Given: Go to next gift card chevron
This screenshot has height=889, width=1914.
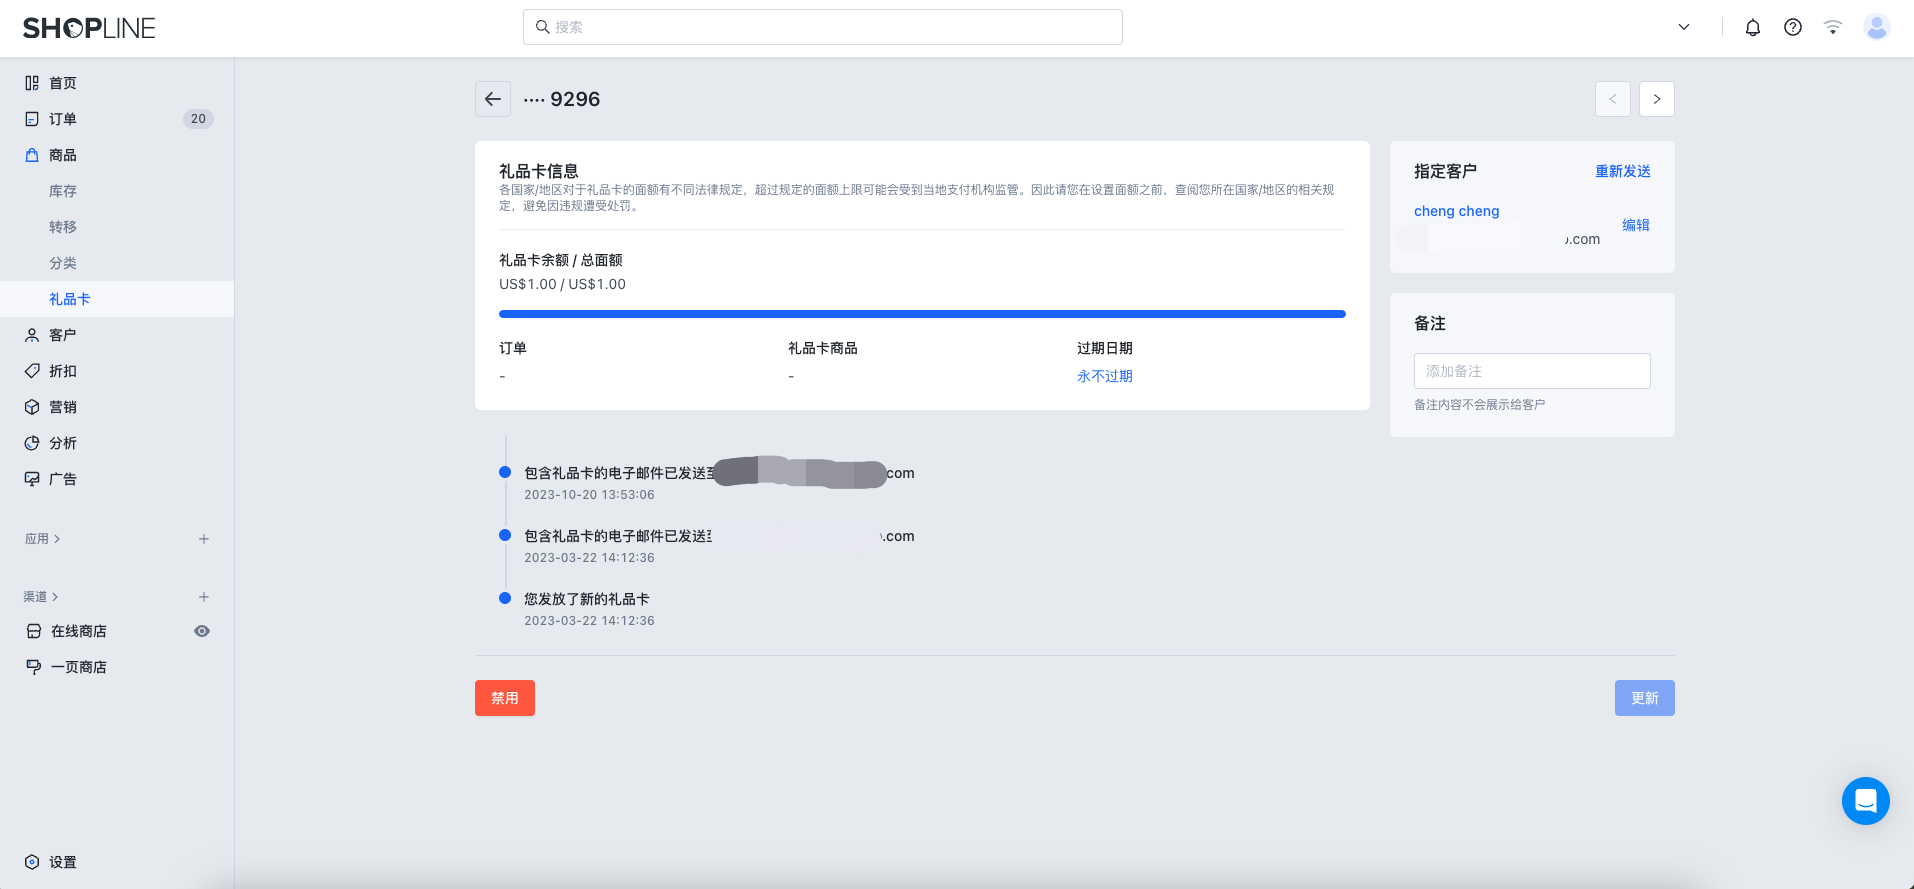Looking at the screenshot, I should click(1657, 99).
